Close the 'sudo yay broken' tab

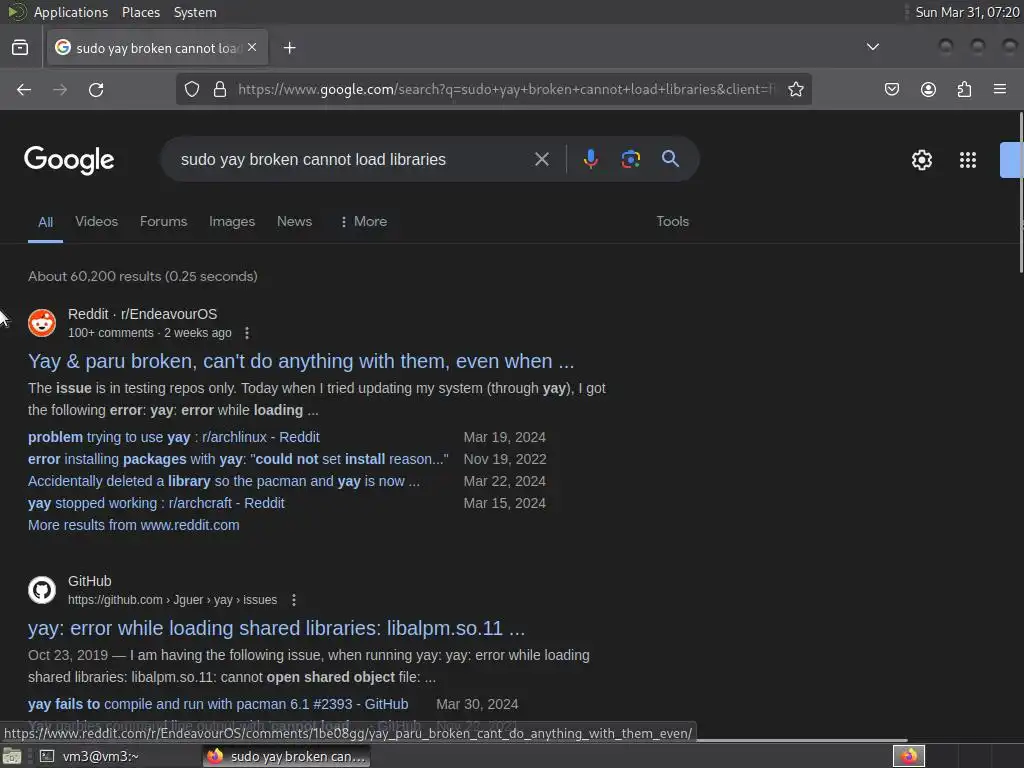click(x=252, y=48)
